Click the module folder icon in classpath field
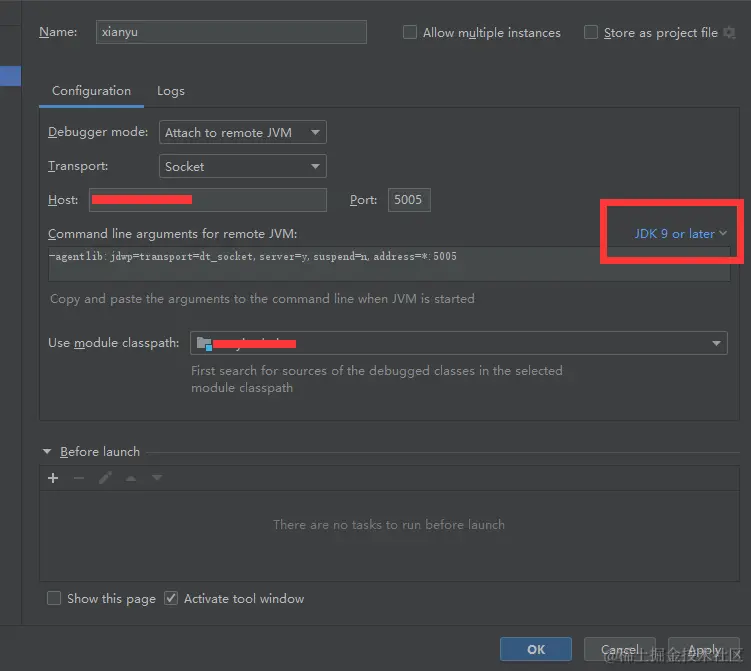The width and height of the screenshot is (751, 671). point(204,343)
